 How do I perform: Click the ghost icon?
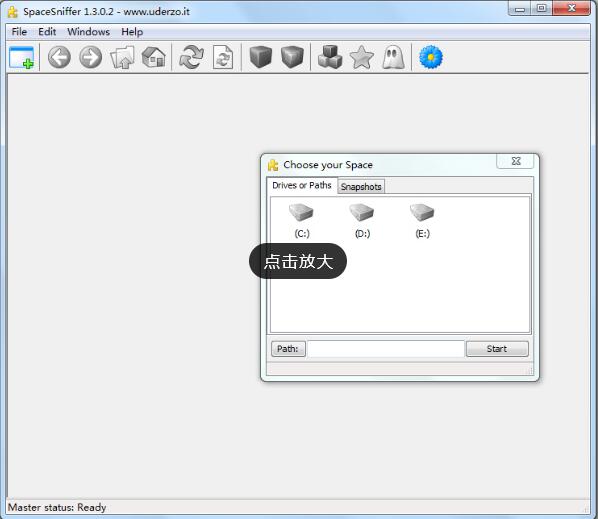click(393, 57)
